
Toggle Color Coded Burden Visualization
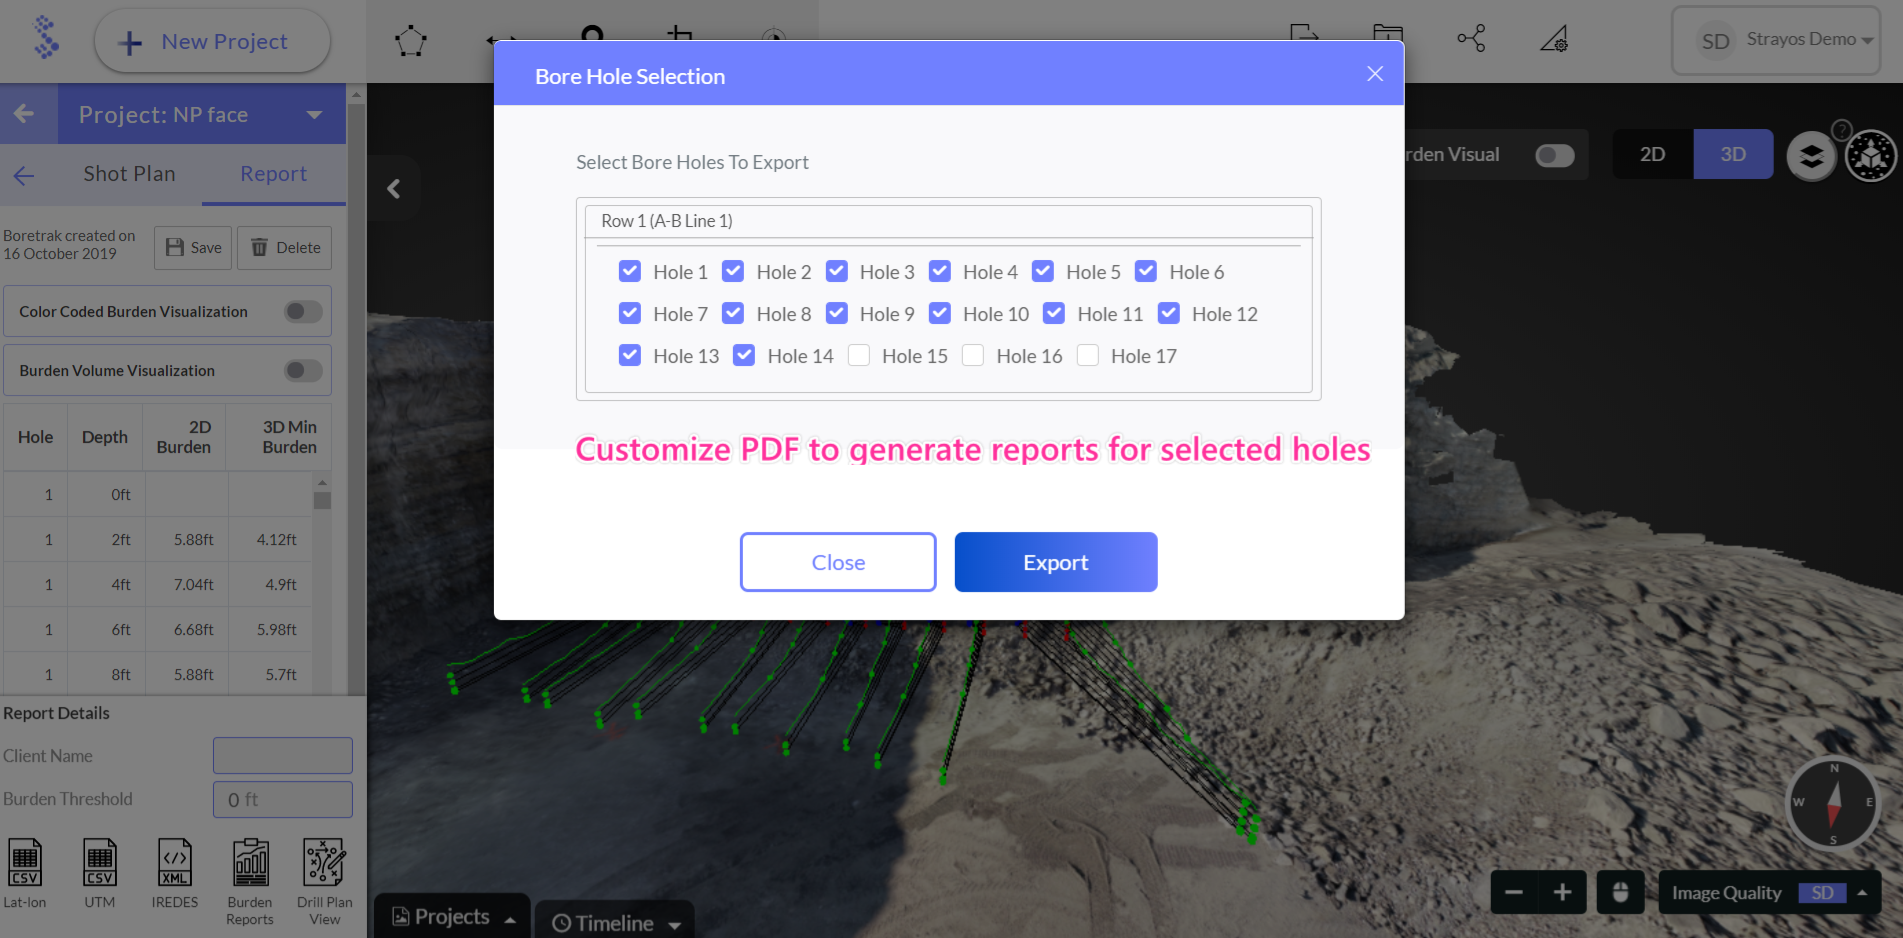coord(303,312)
